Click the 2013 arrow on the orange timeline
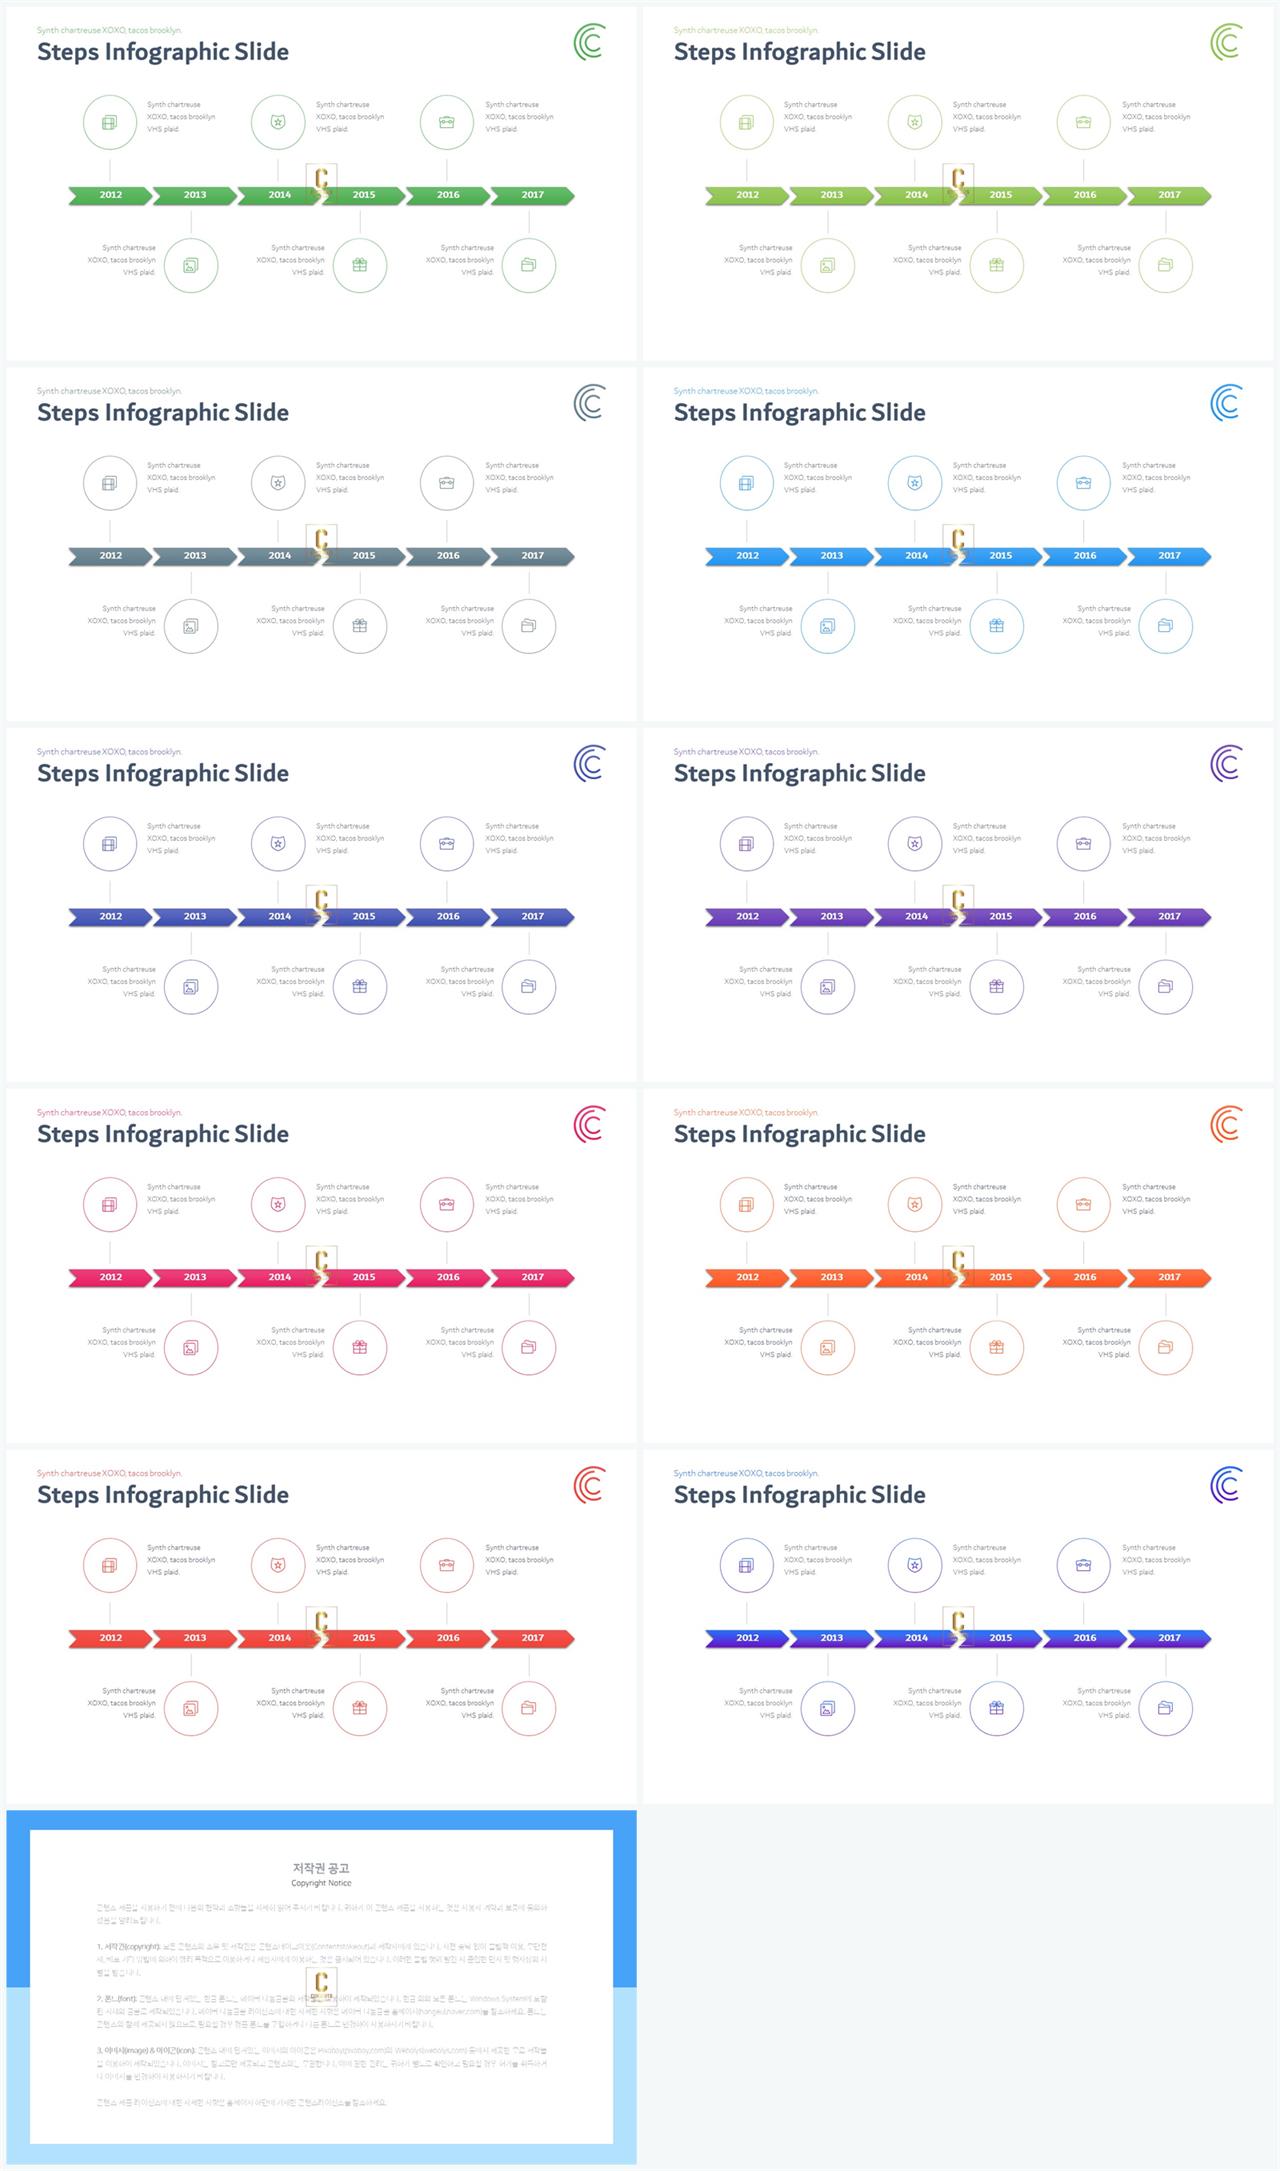 click(x=832, y=1277)
